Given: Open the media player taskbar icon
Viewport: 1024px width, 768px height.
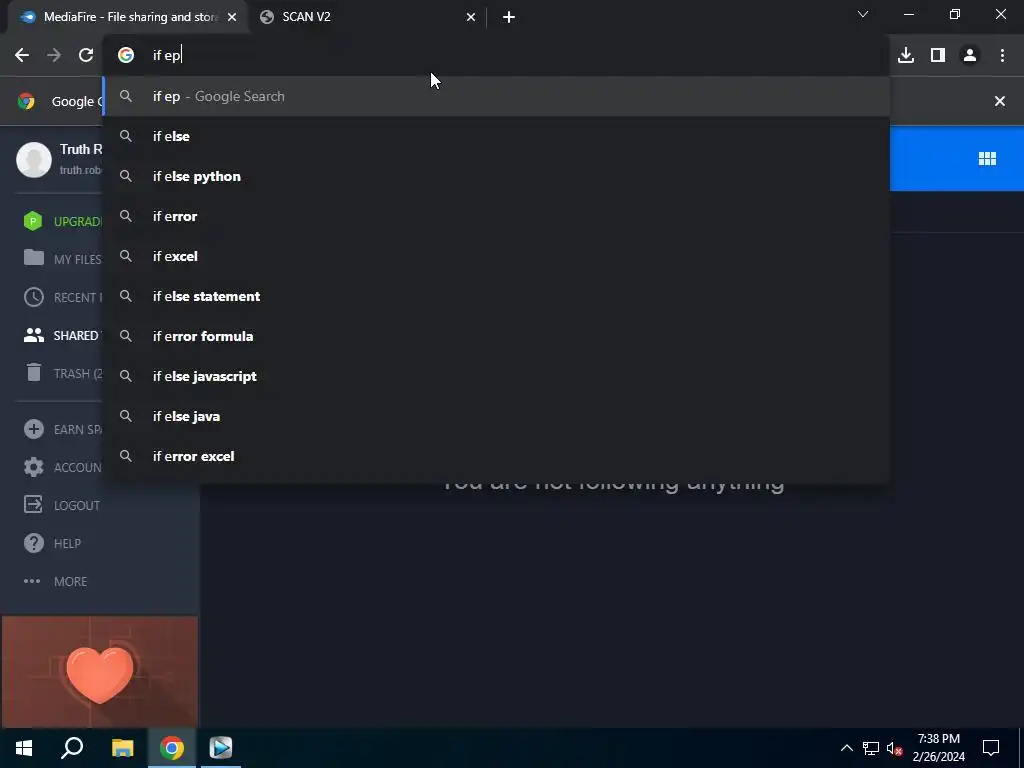Looking at the screenshot, I should 221,748.
